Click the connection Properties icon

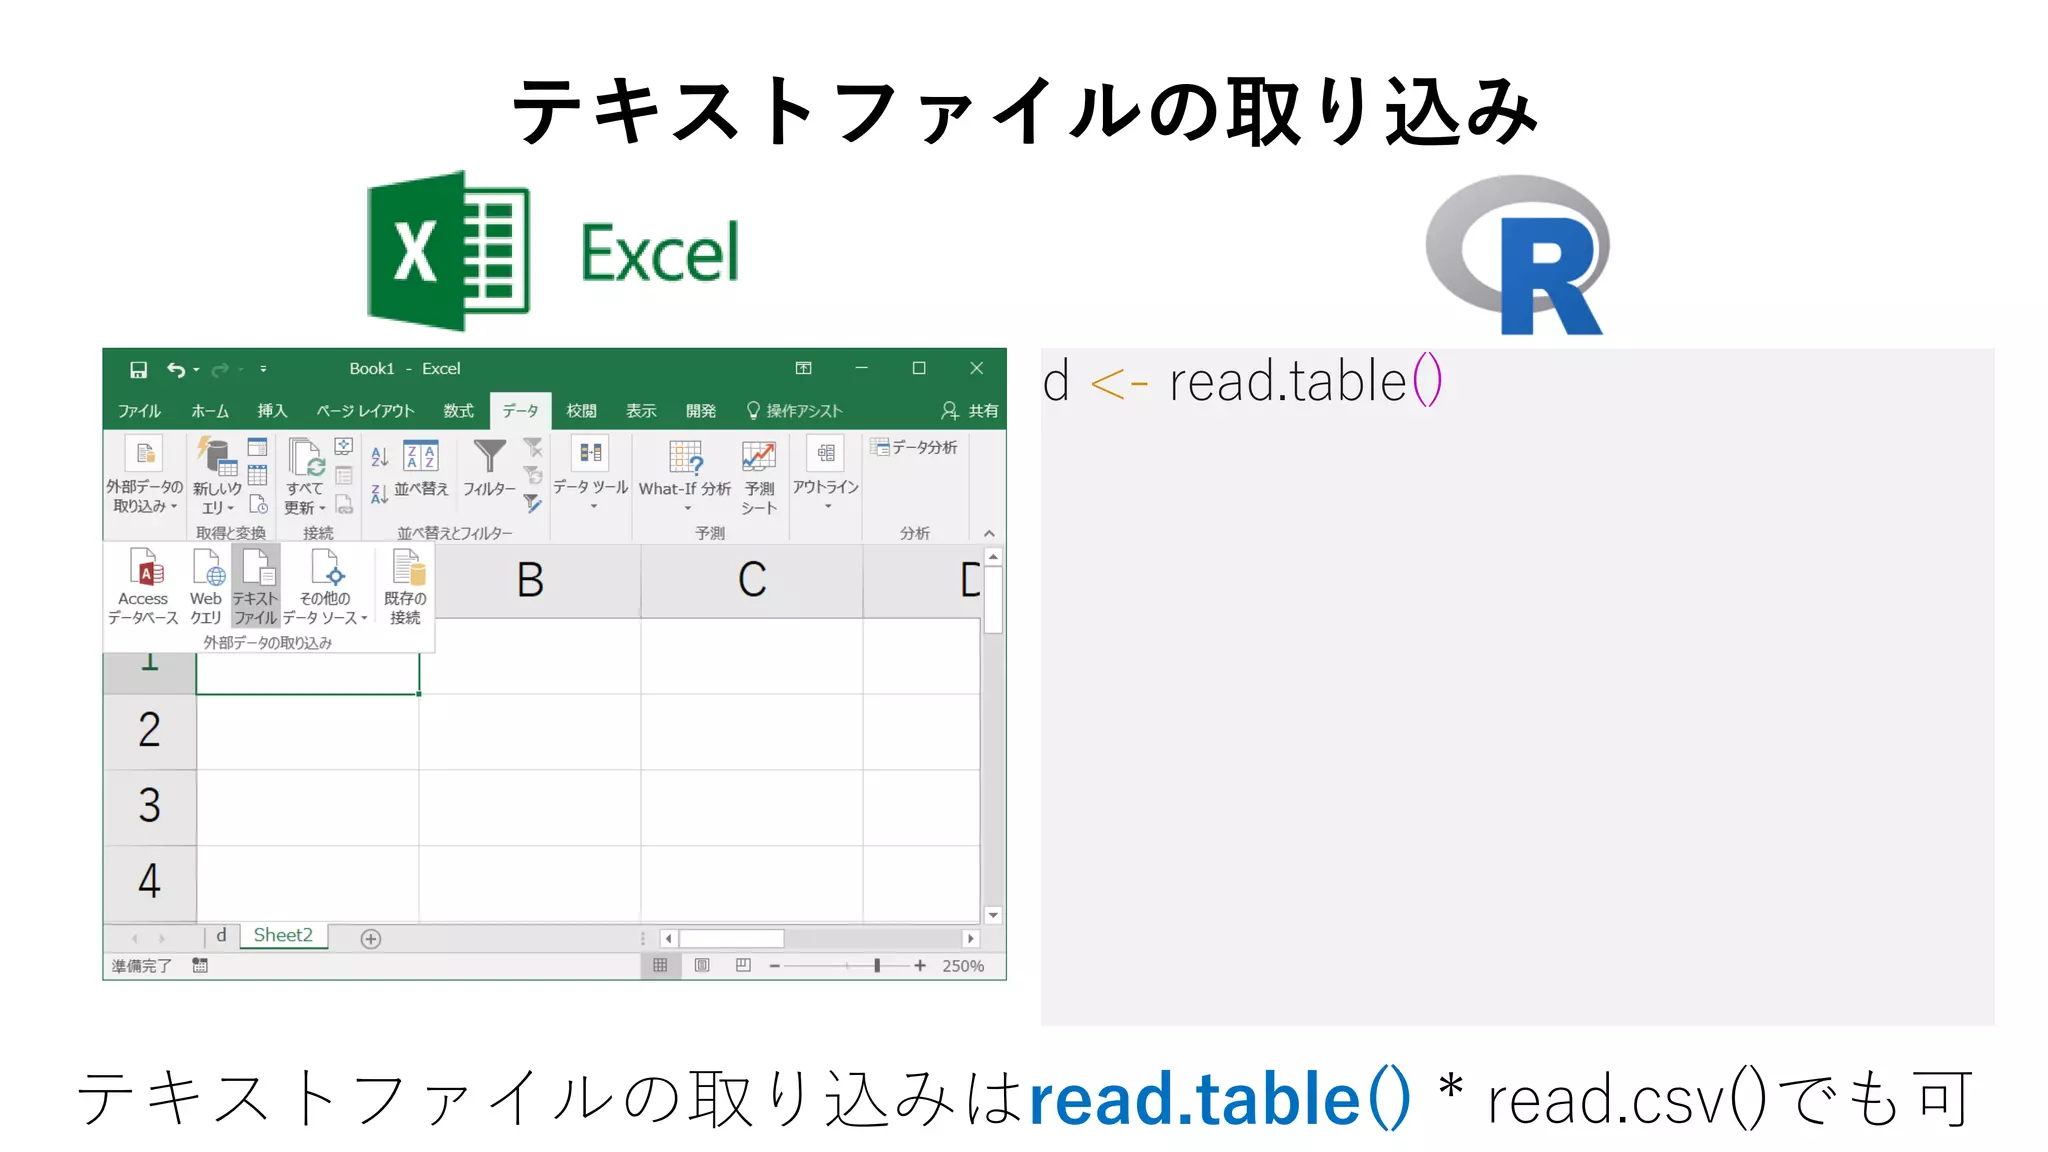(x=344, y=475)
